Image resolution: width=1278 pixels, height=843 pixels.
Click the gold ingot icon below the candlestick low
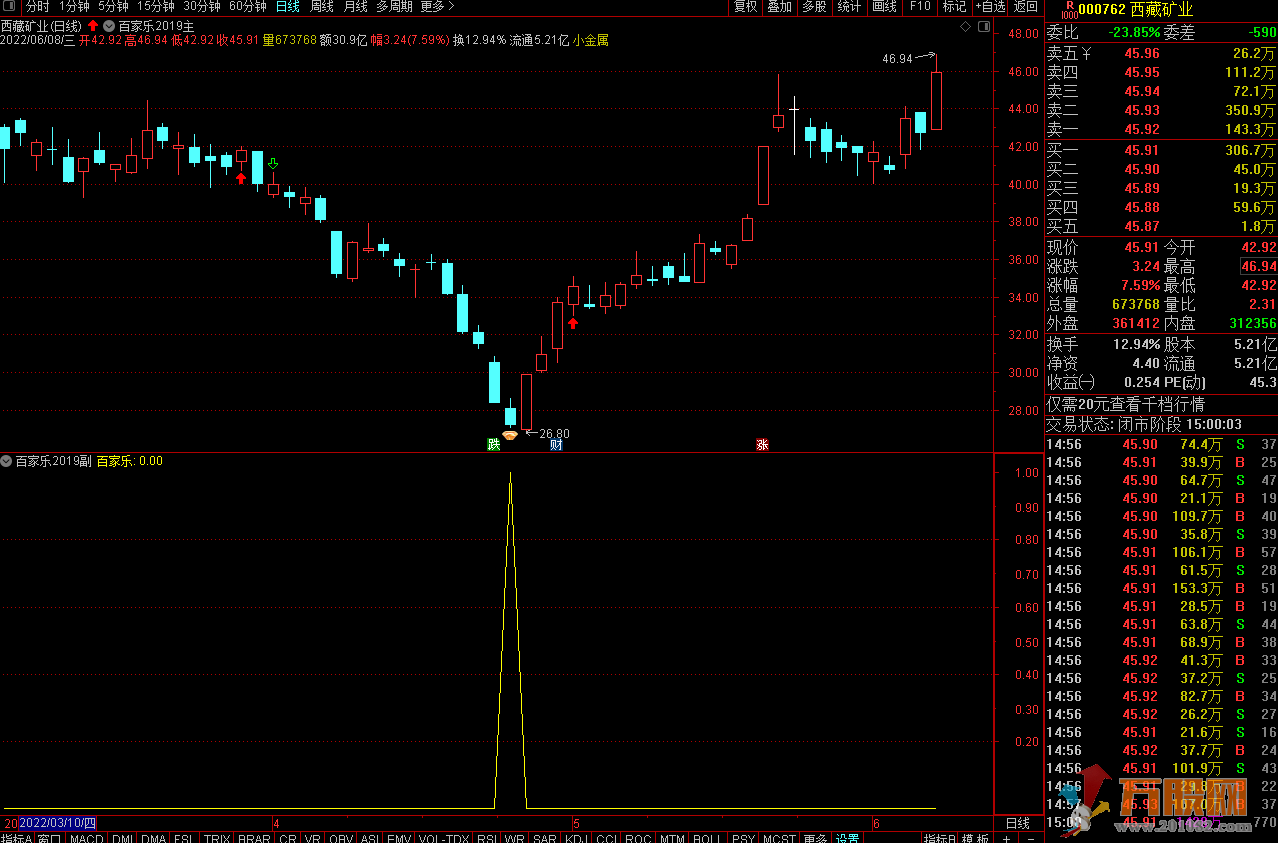point(510,434)
